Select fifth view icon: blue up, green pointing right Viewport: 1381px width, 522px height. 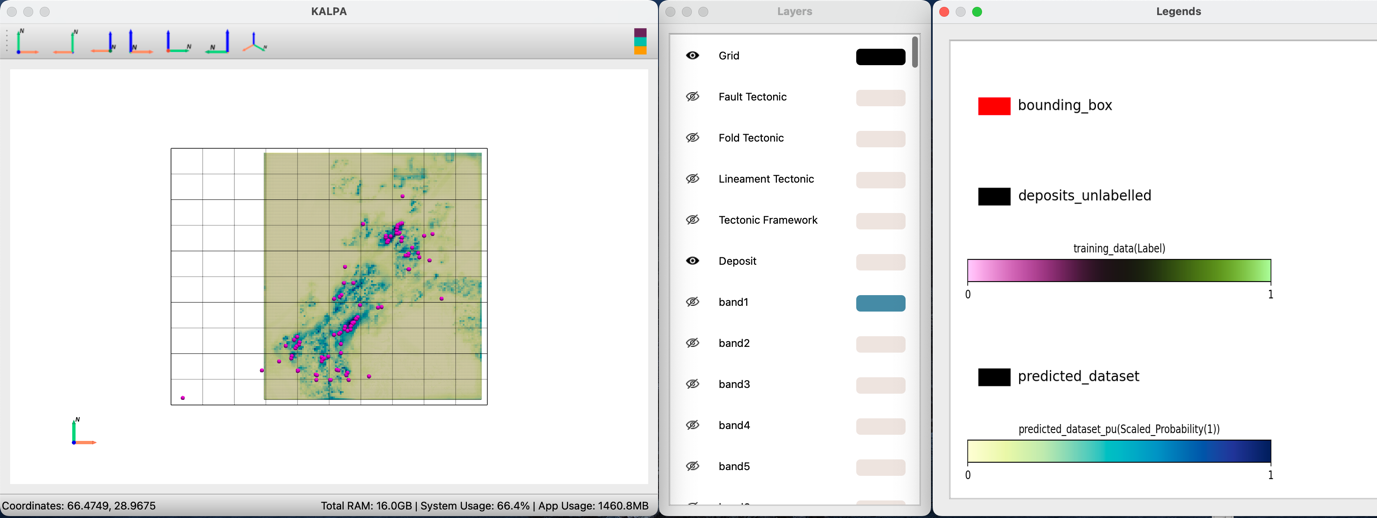click(178, 42)
